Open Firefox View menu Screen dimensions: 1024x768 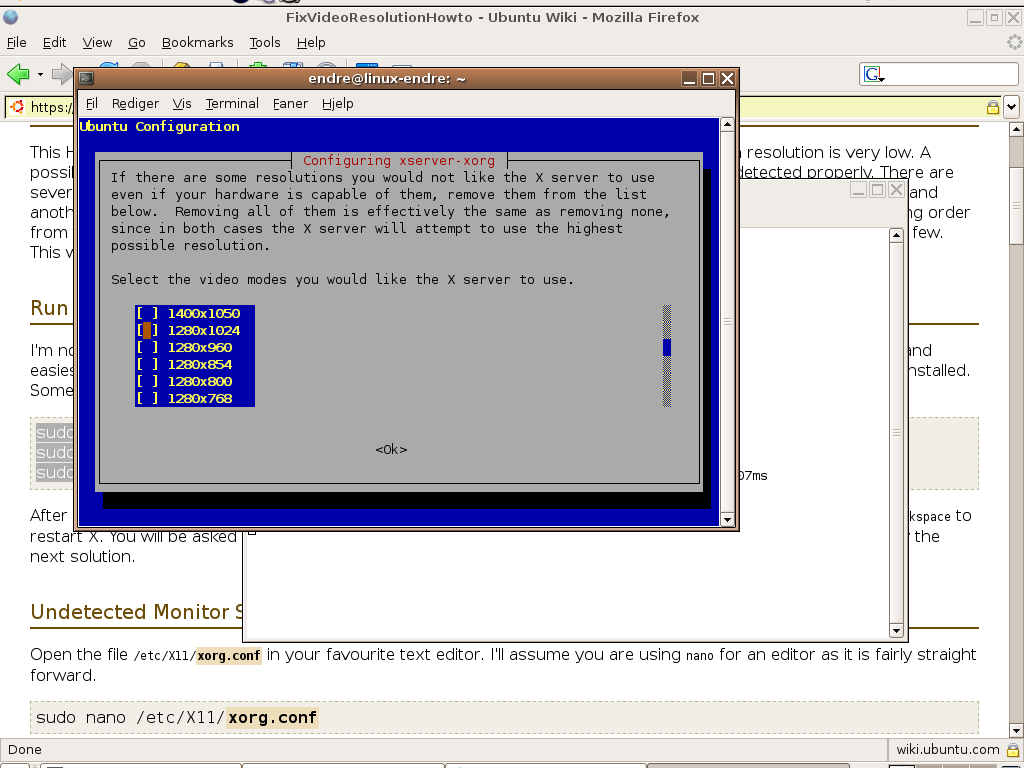coord(97,42)
